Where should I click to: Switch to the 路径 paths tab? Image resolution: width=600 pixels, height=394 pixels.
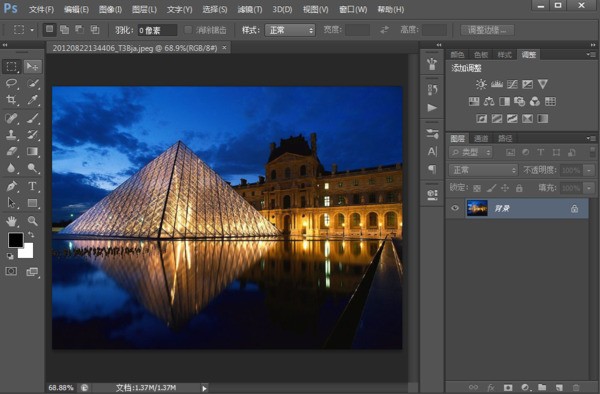(x=505, y=138)
